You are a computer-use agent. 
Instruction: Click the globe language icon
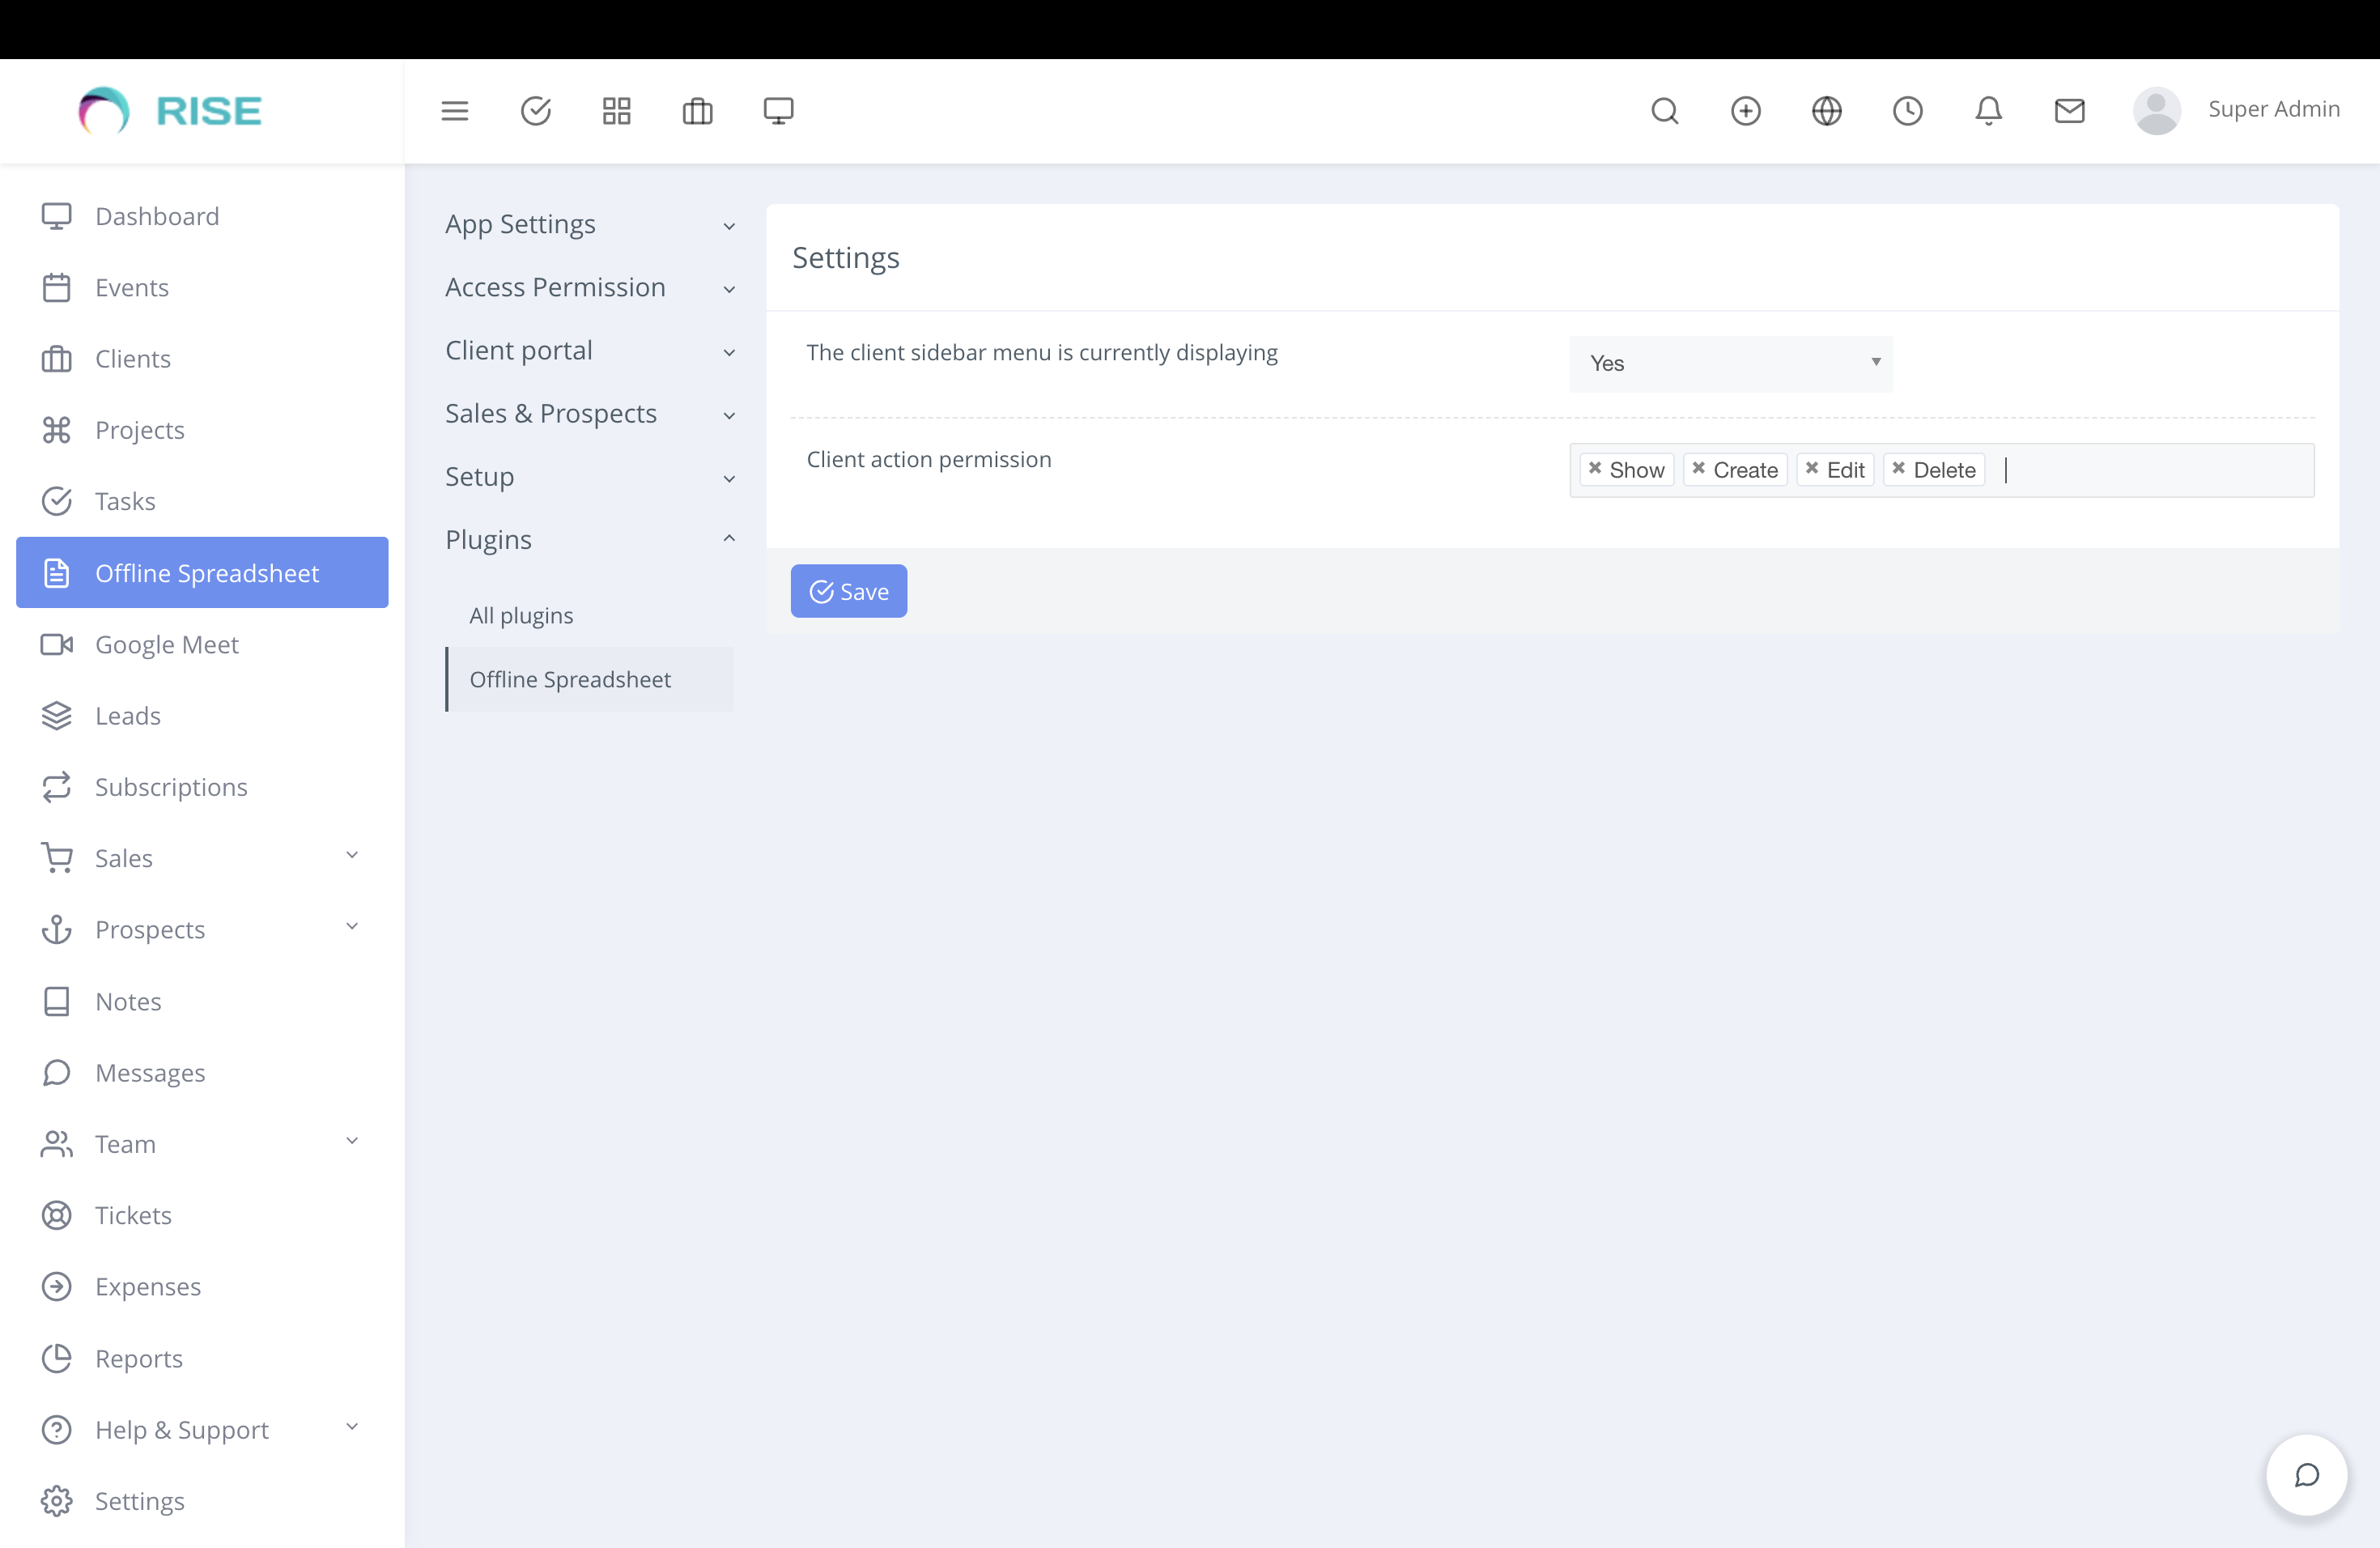tap(1826, 110)
